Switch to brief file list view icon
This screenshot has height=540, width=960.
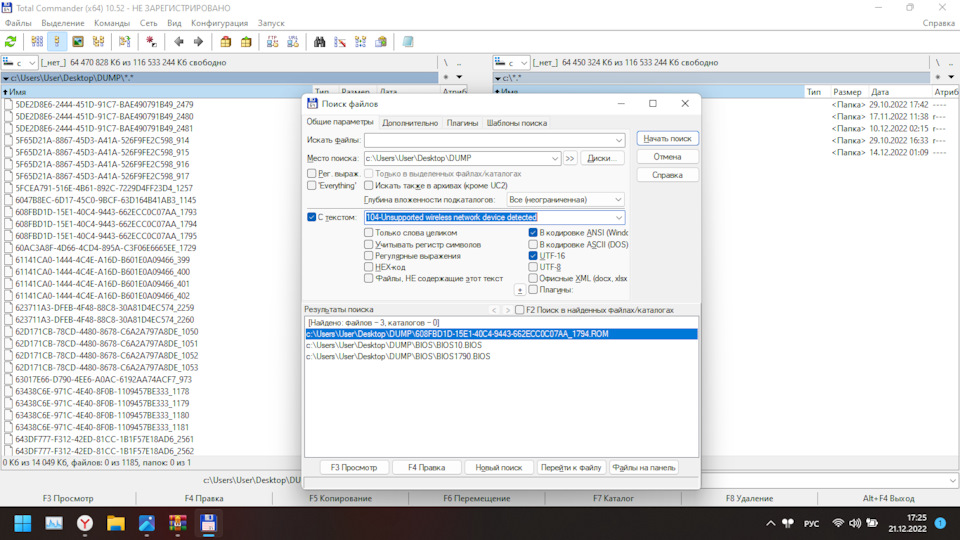(x=37, y=42)
